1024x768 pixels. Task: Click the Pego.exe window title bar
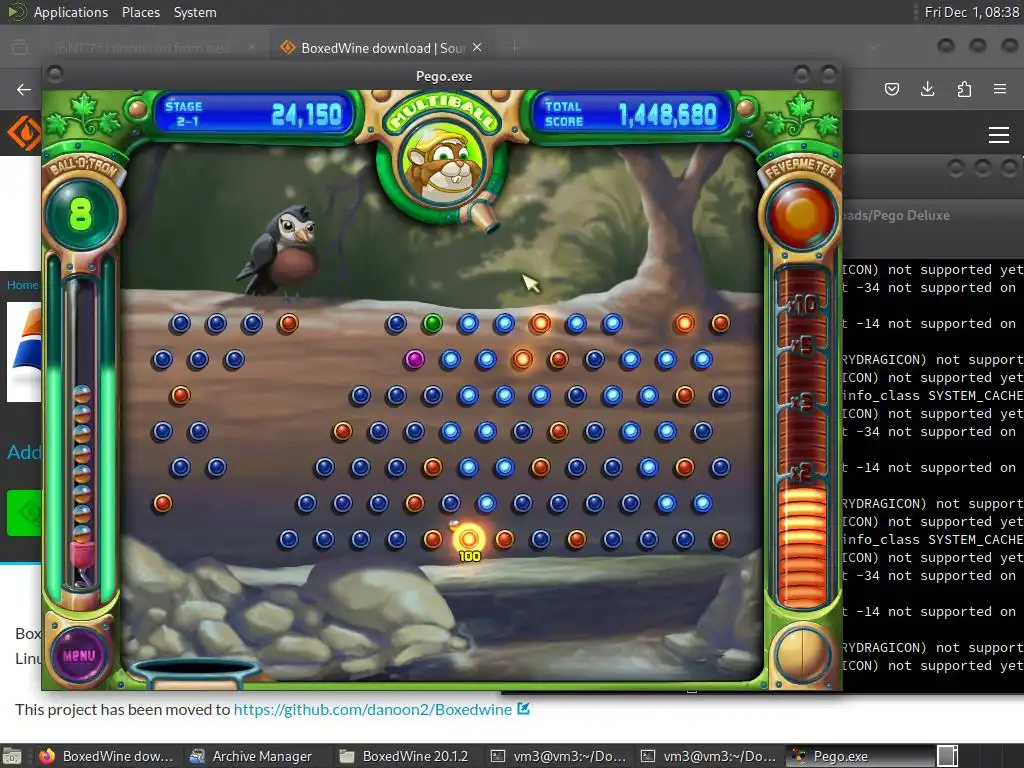coord(443,76)
